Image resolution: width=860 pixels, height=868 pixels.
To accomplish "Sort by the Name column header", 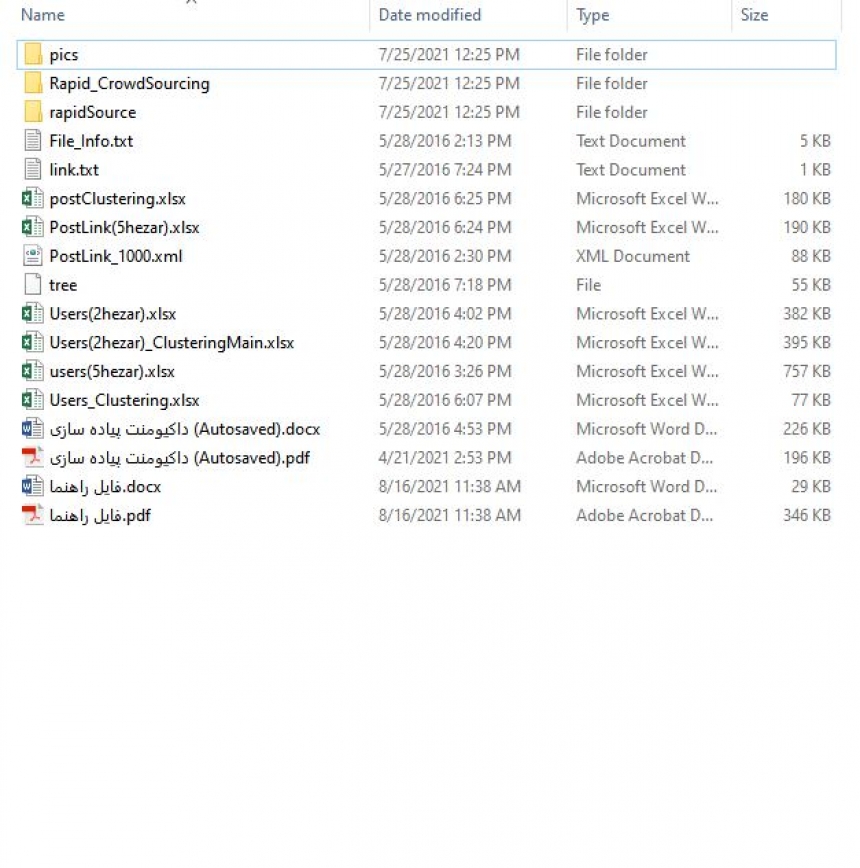I will 43,15.
